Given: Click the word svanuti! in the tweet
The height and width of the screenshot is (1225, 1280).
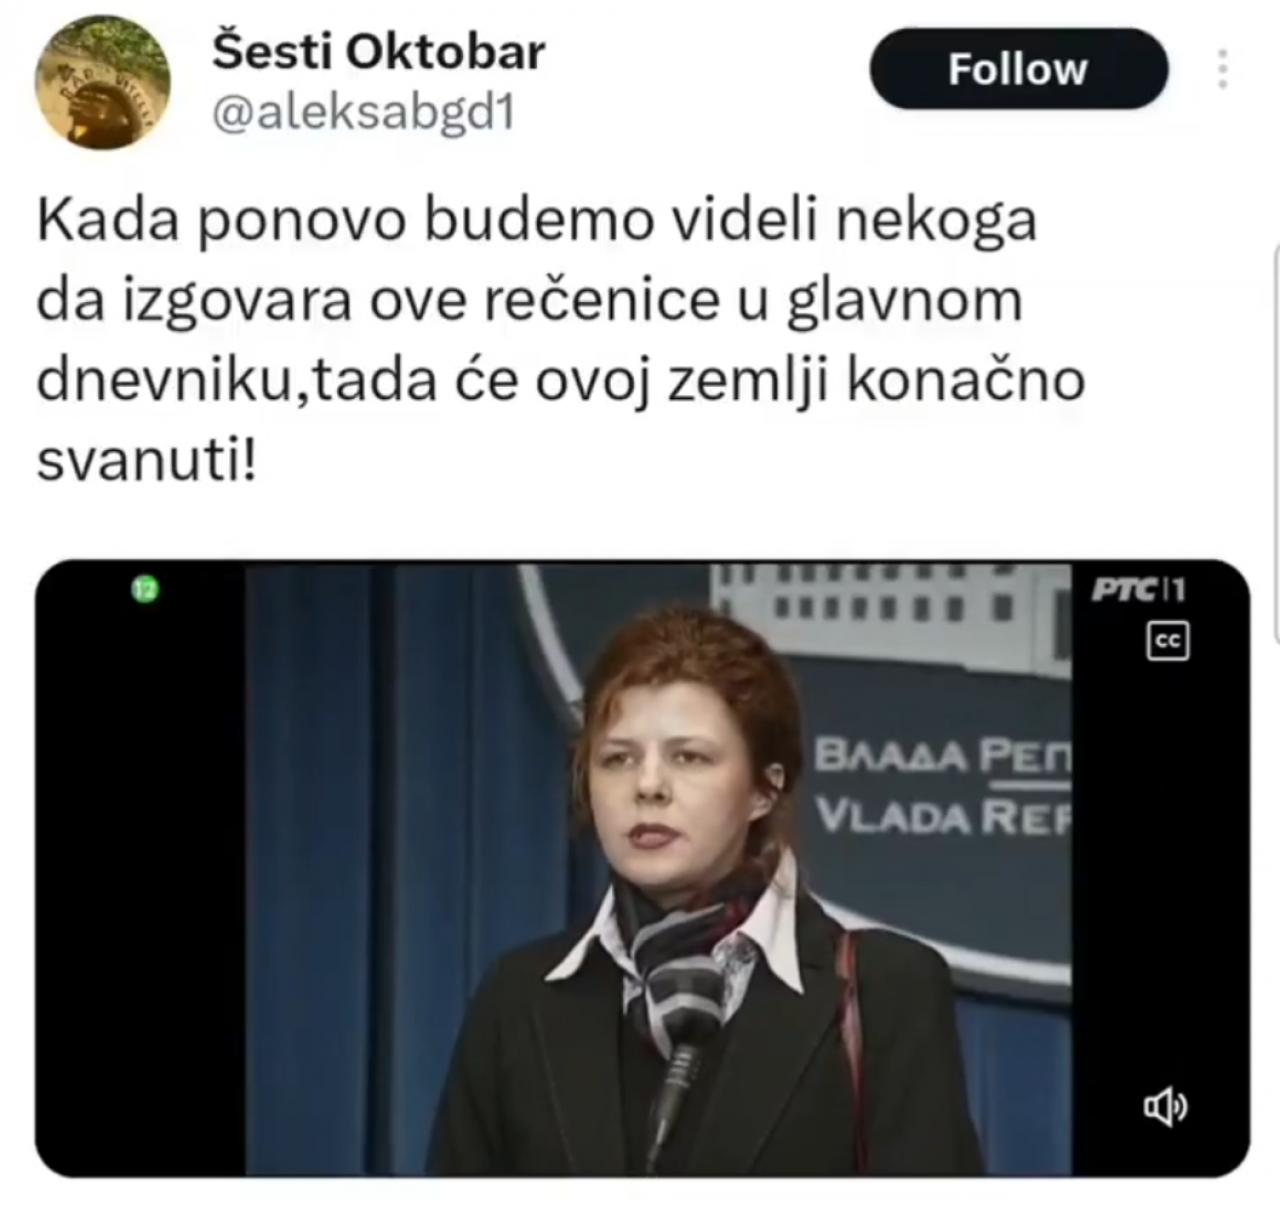Looking at the screenshot, I should pos(146,461).
